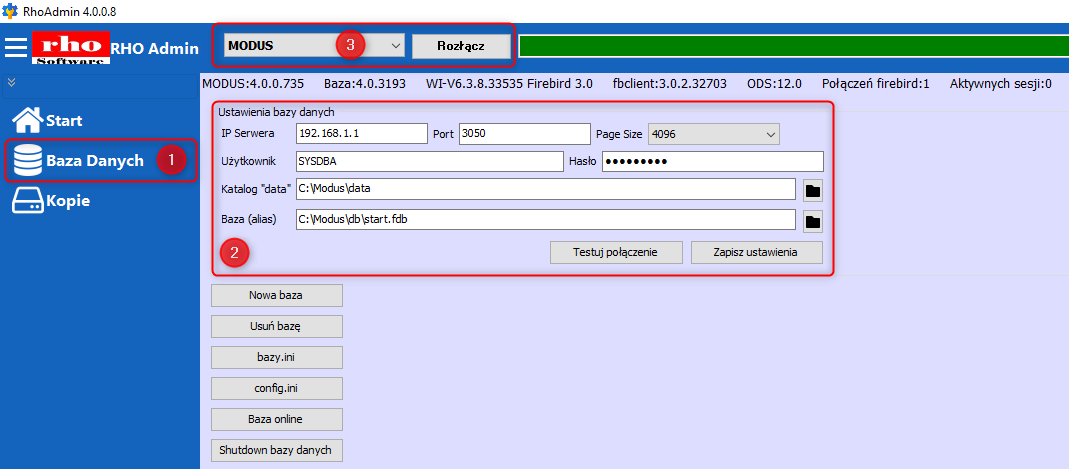This screenshot has height=469, width=1069.
Task: Click the rho Software logo
Action: pyautogui.click(x=69, y=47)
